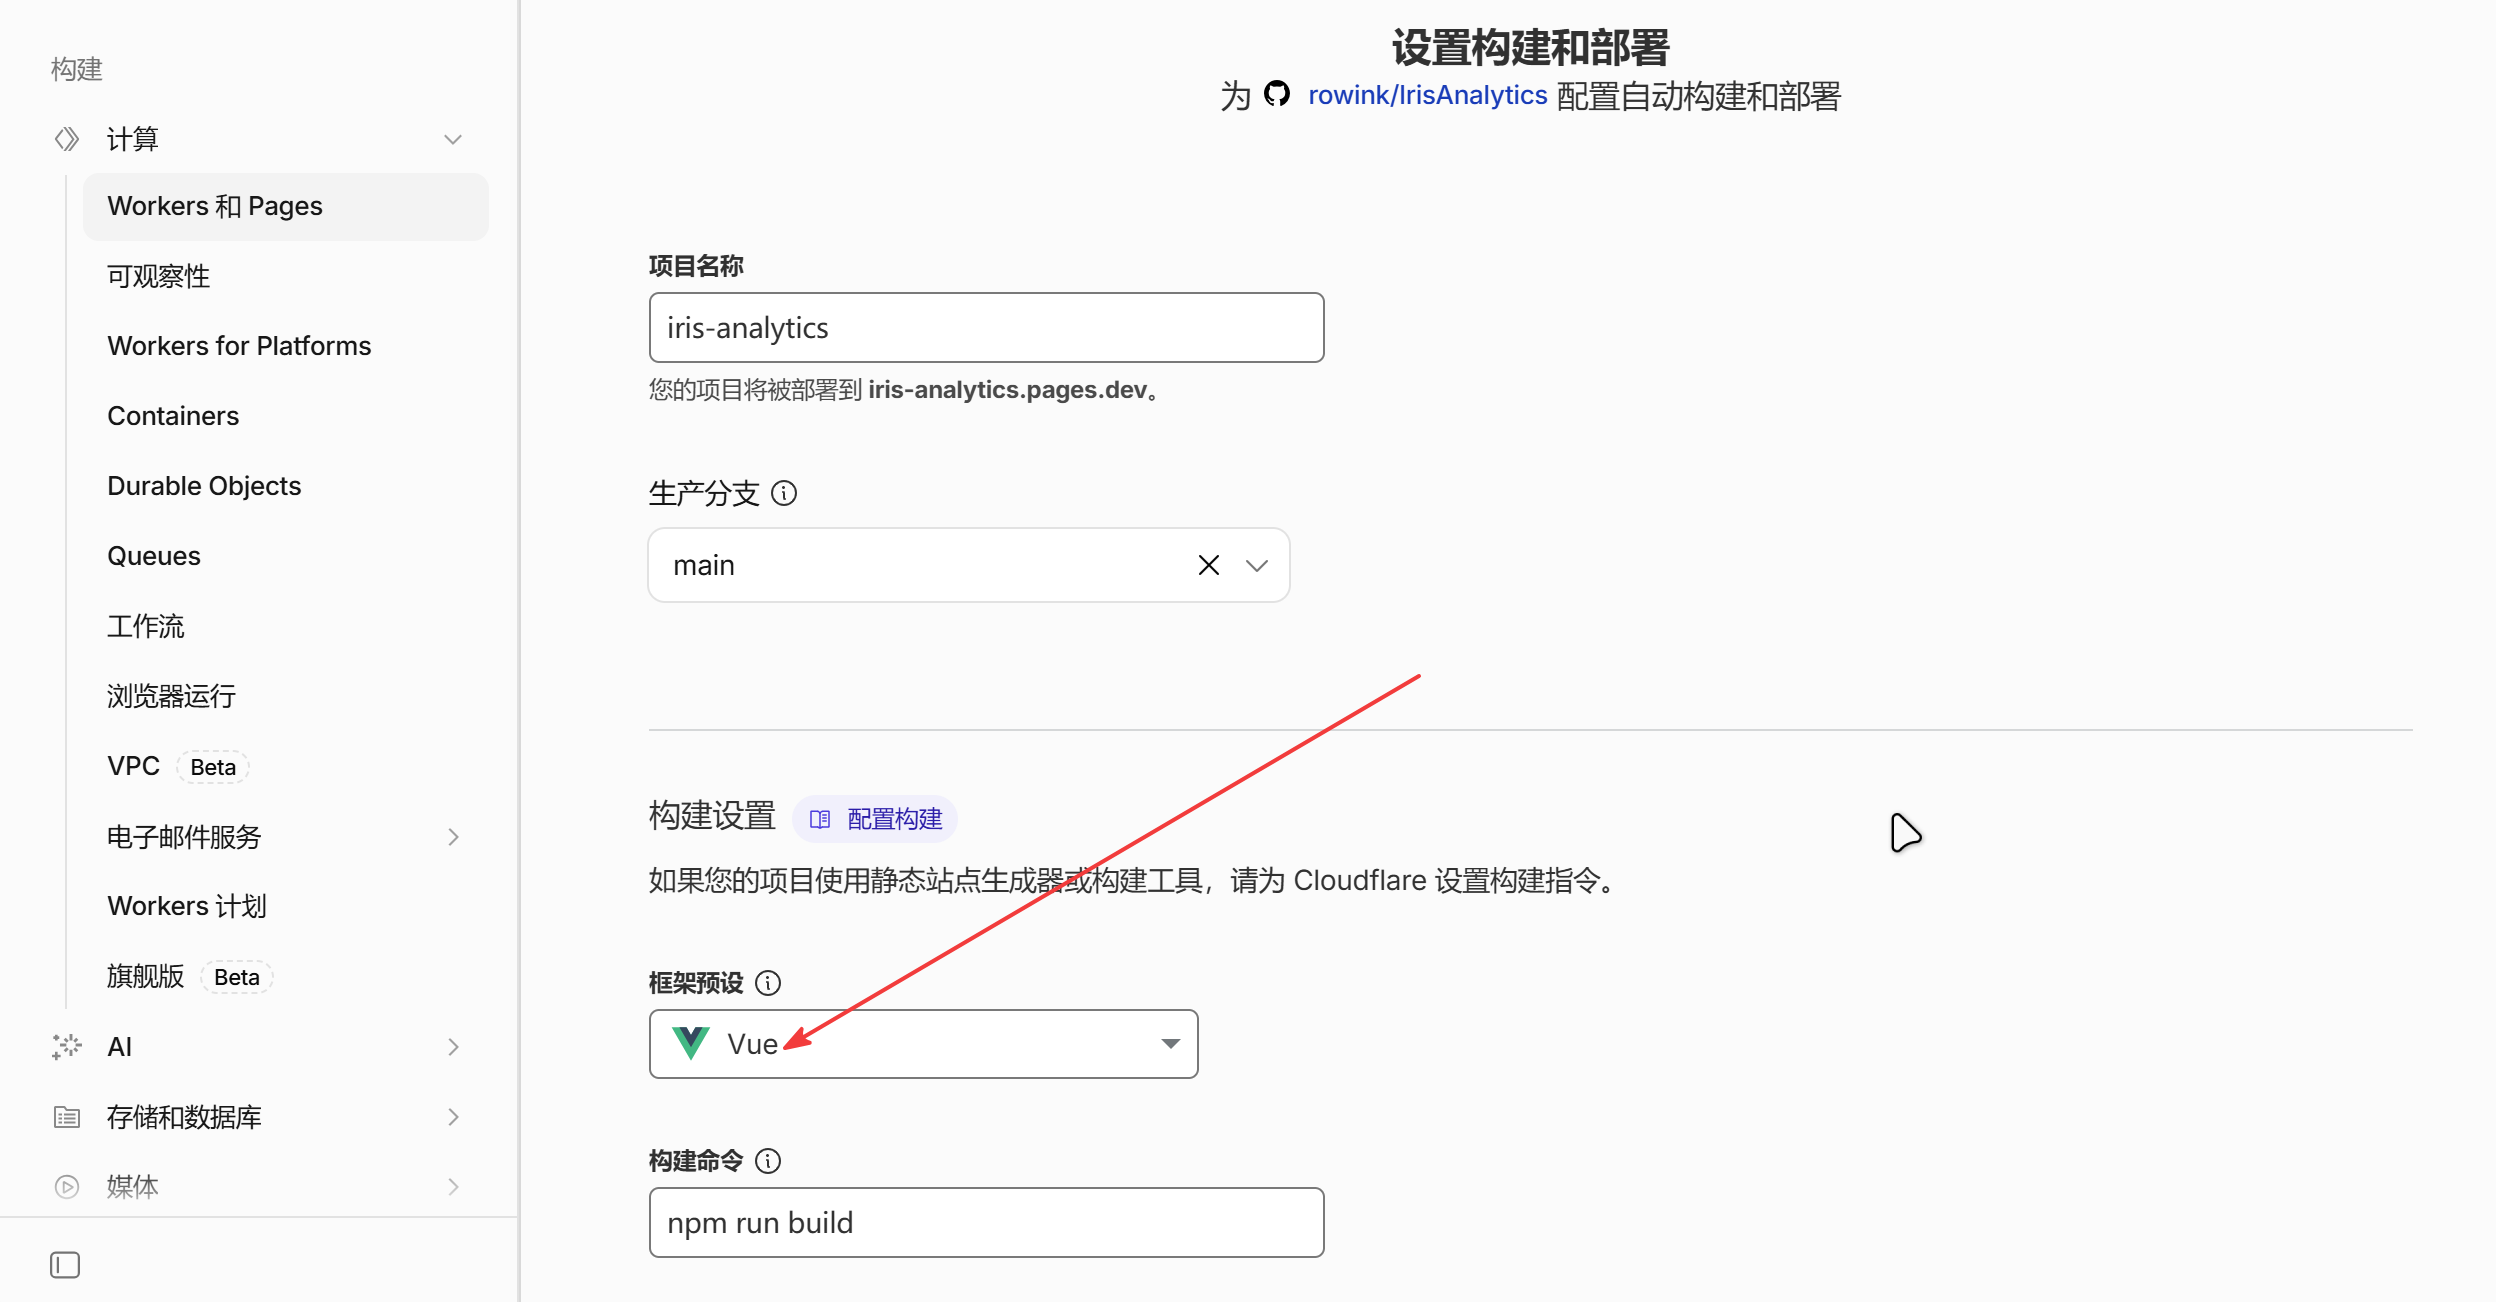The width and height of the screenshot is (2496, 1302).
Task: Open Durable Objects sidebar item
Action: (204, 486)
